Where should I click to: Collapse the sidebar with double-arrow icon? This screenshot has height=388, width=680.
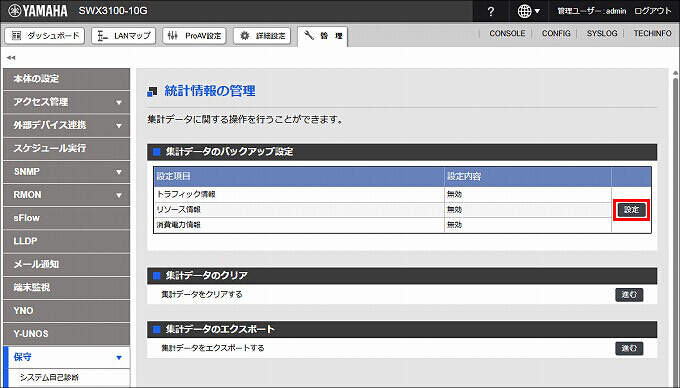pos(11,58)
